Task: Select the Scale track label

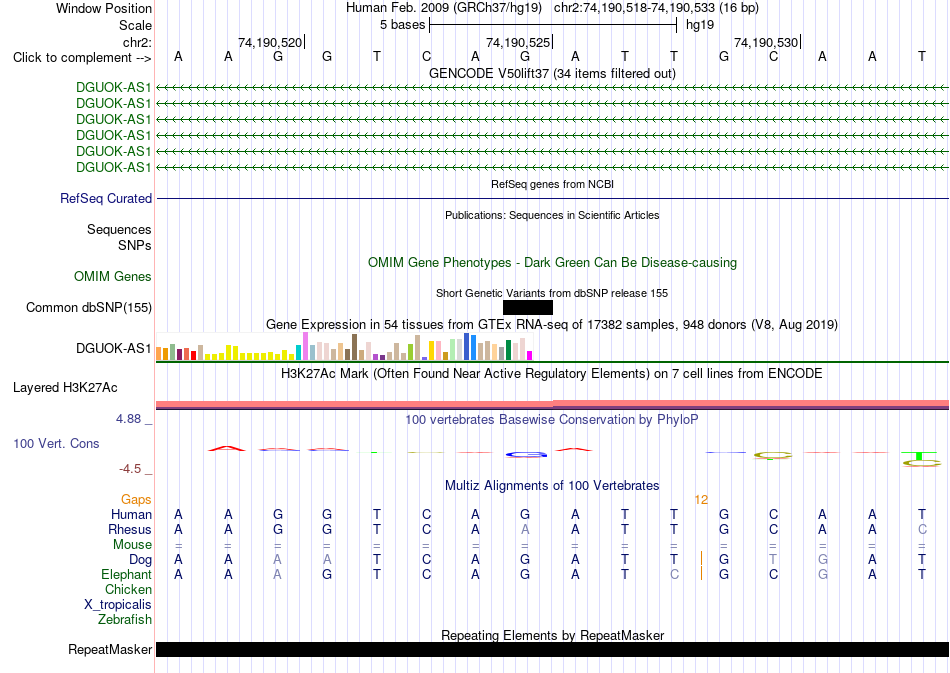Action: (135, 25)
